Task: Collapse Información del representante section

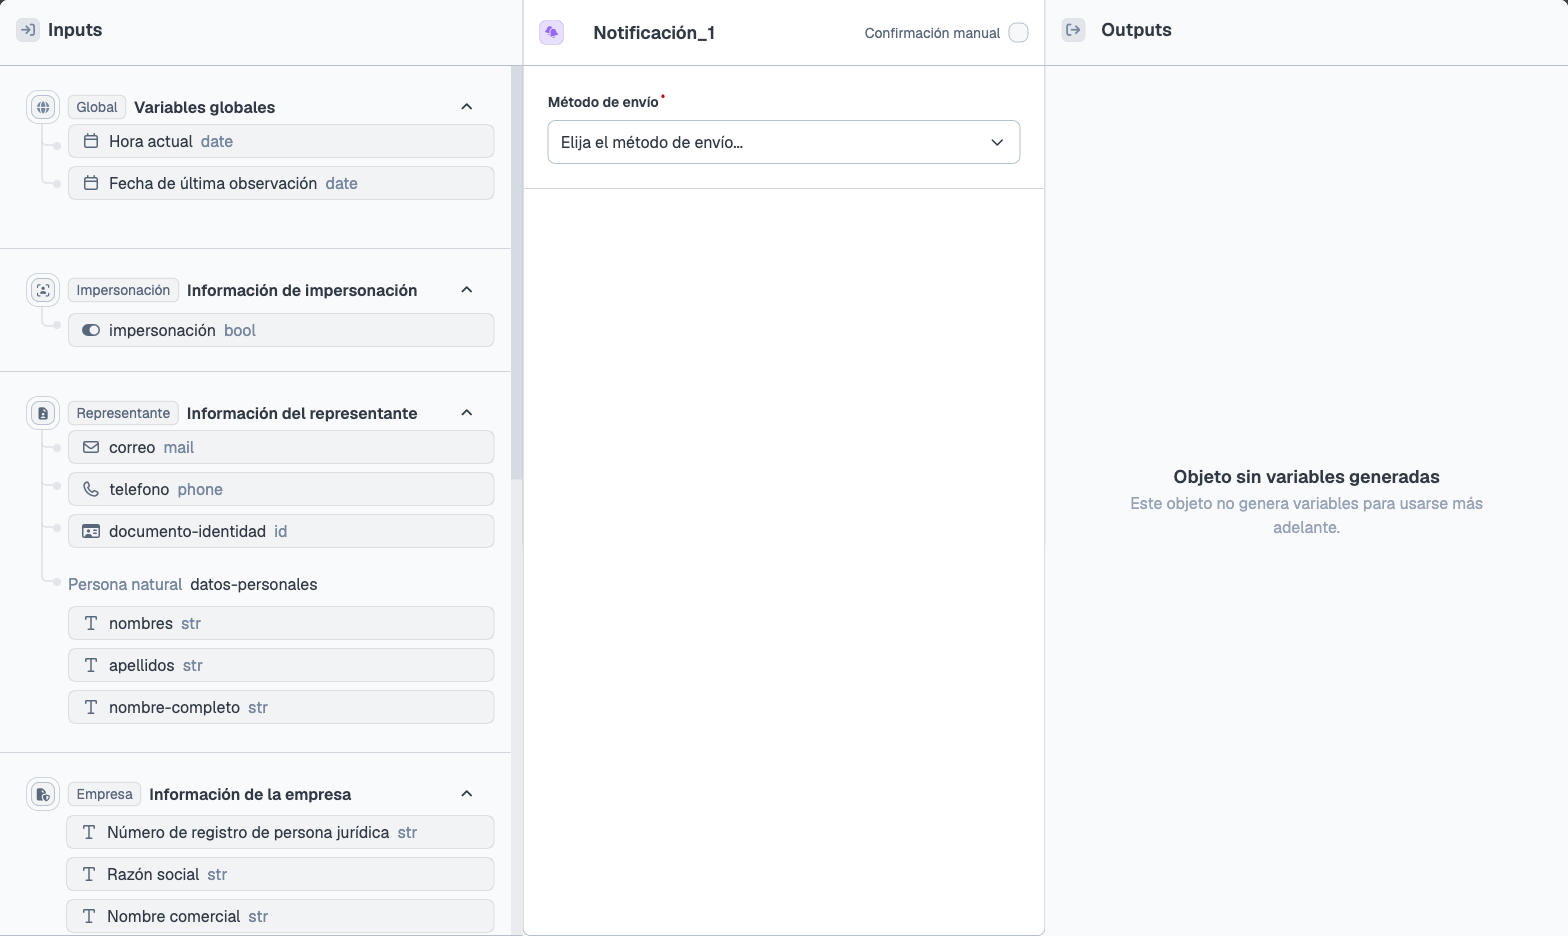Action: [x=466, y=413]
